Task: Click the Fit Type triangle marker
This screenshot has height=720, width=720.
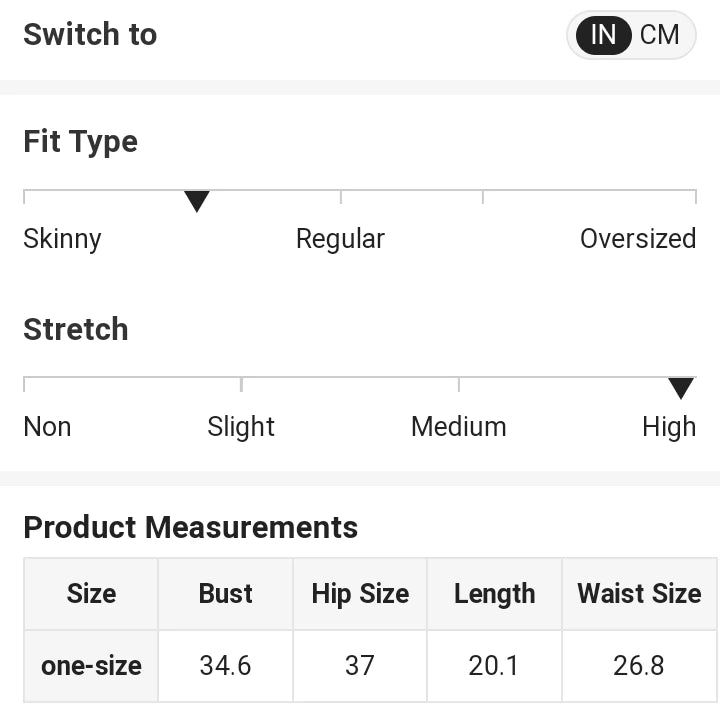Action: (197, 201)
